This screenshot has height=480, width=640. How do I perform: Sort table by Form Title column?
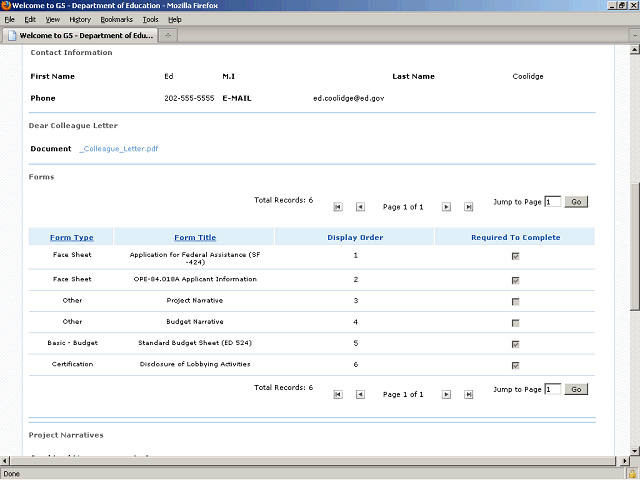[x=195, y=237]
